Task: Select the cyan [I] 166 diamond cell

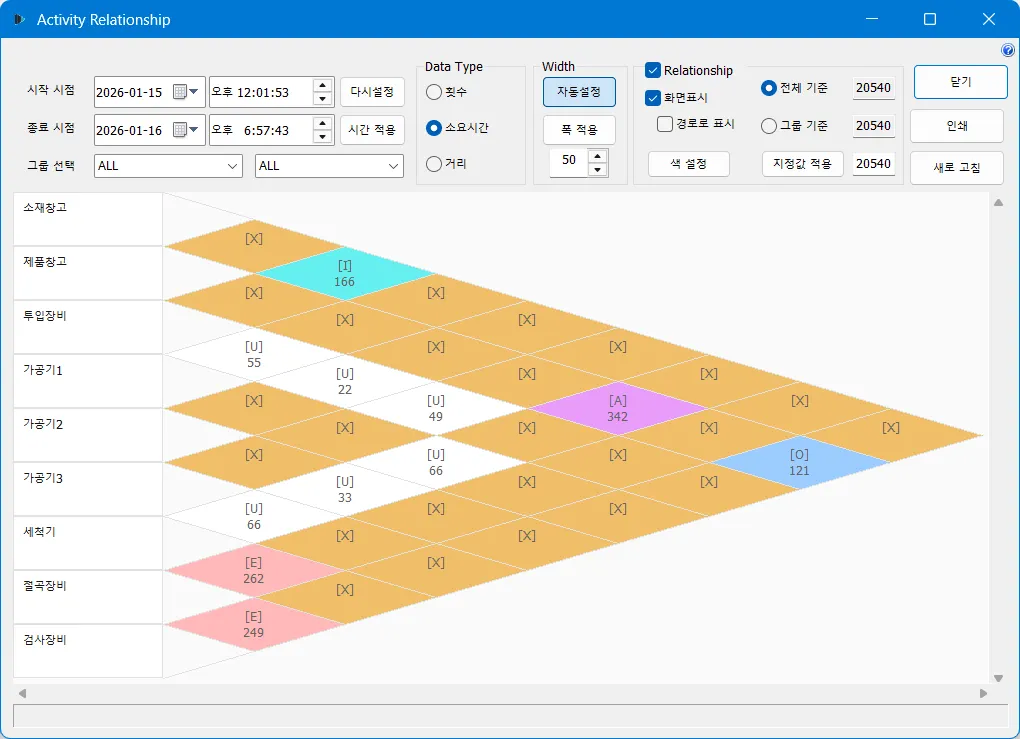Action: pyautogui.click(x=344, y=273)
